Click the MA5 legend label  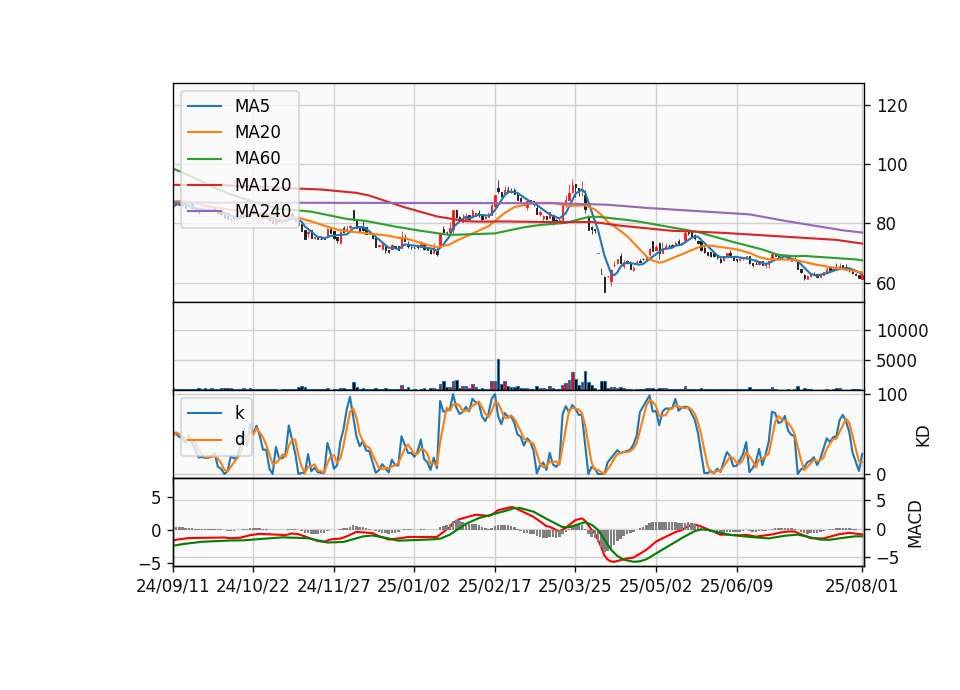point(252,106)
